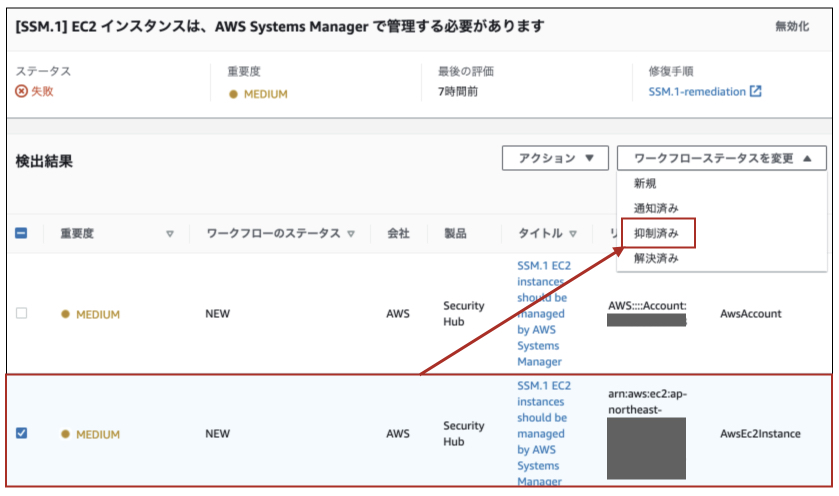Click the 7時間前 last evaluation value
The image size is (839, 496).
pos(457,91)
